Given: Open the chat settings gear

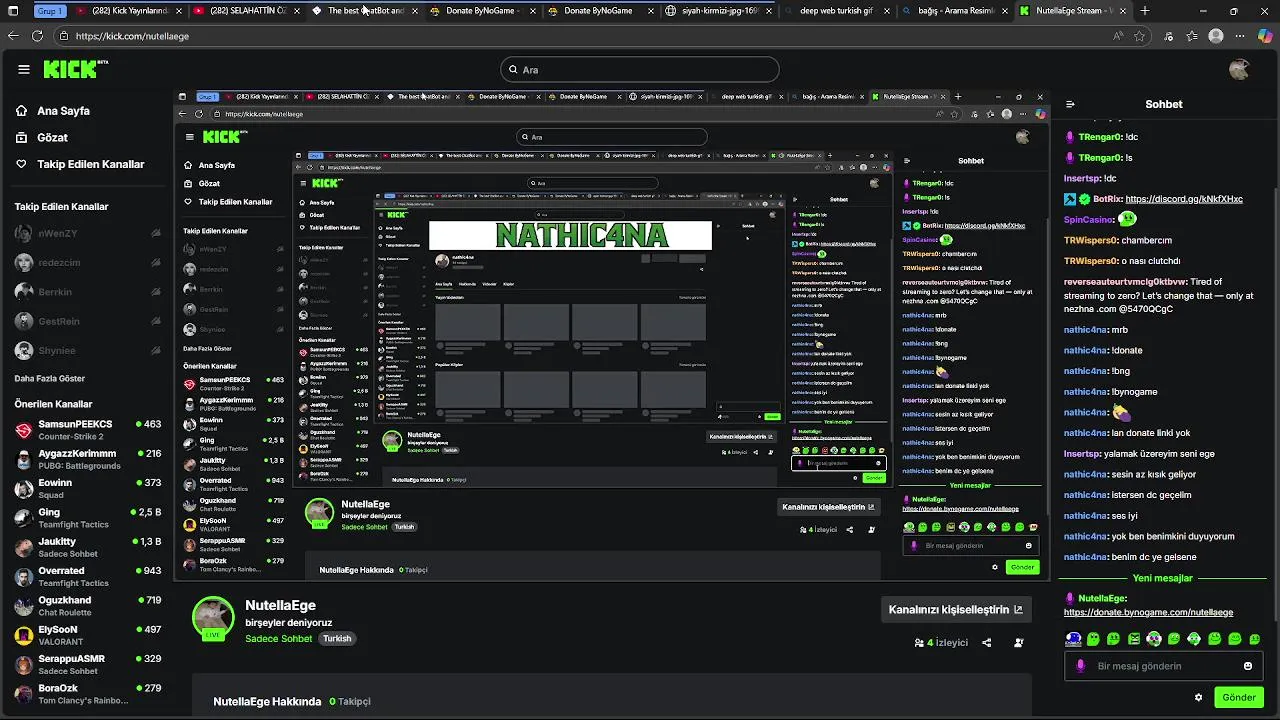Looking at the screenshot, I should [x=1198, y=697].
